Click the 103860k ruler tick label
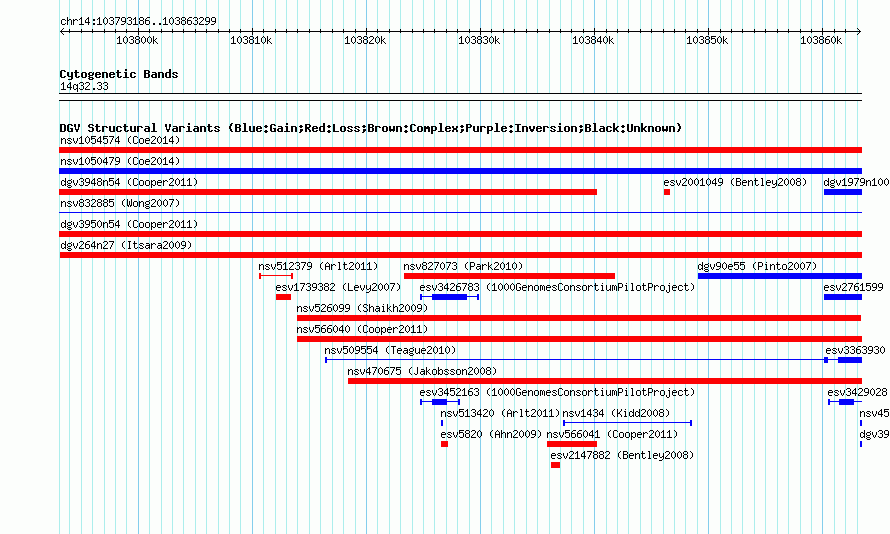 tap(821, 40)
